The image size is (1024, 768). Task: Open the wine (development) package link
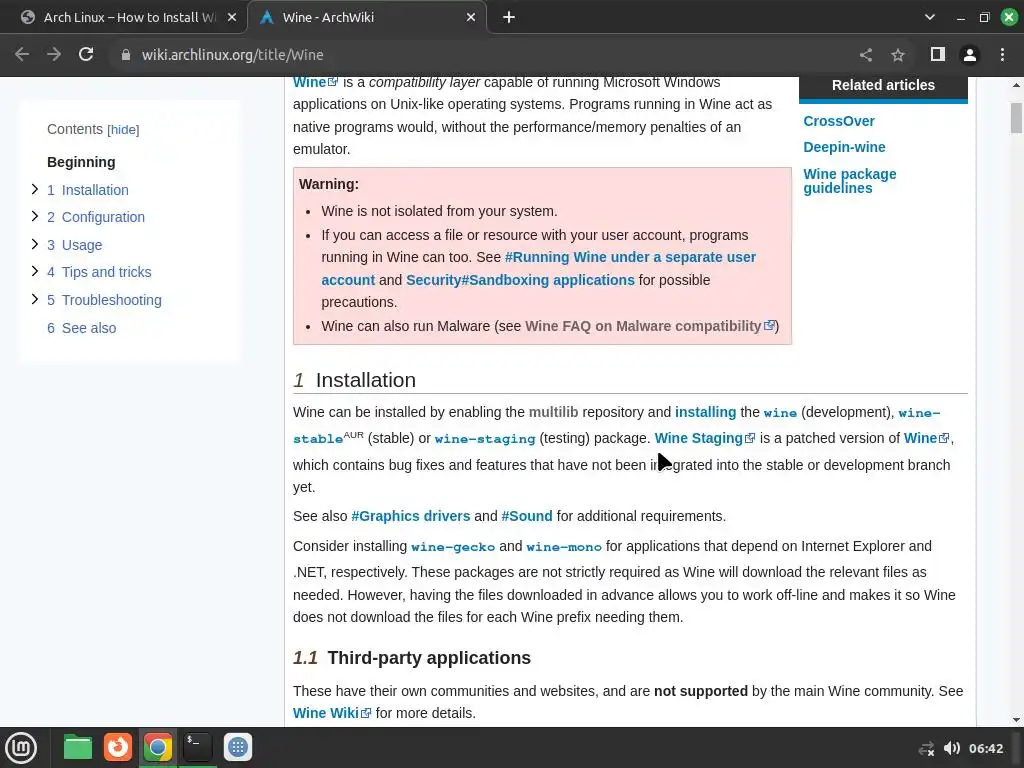780,413
